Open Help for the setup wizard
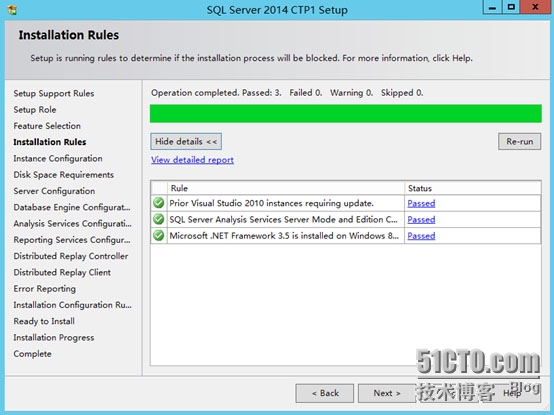554x415 pixels. tap(512, 393)
